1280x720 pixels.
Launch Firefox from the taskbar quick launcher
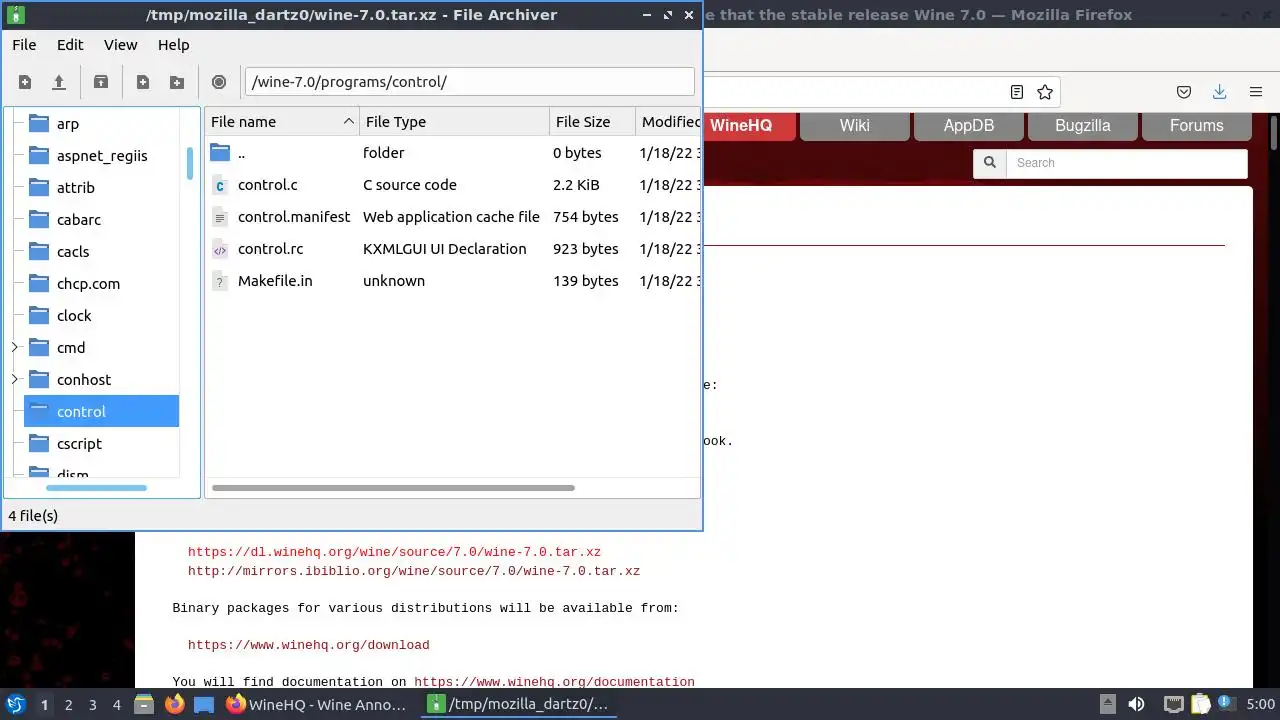point(175,704)
